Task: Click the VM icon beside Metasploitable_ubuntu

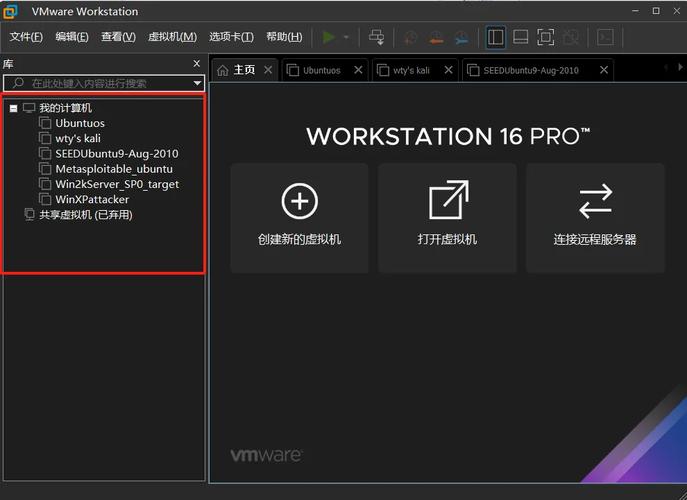Action: [x=45, y=169]
